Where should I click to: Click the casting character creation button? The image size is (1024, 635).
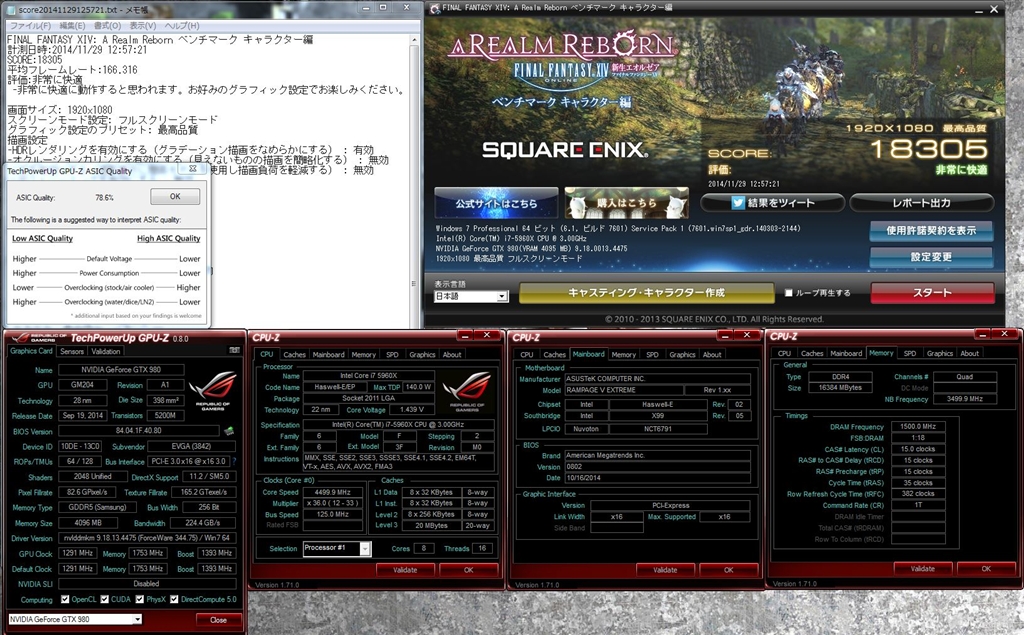point(647,293)
